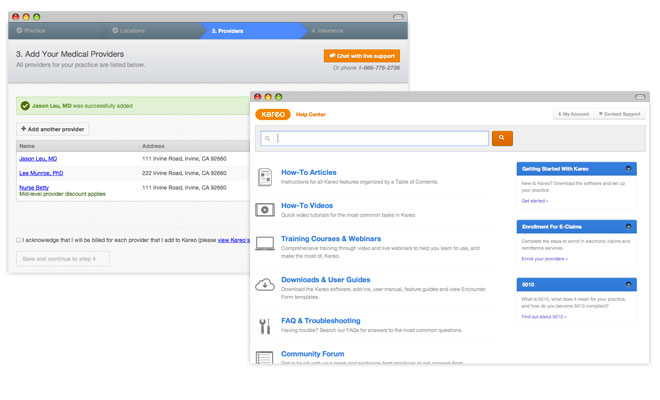The width and height of the screenshot is (660, 400).
Task: Click the Get started link
Action: coord(535,201)
